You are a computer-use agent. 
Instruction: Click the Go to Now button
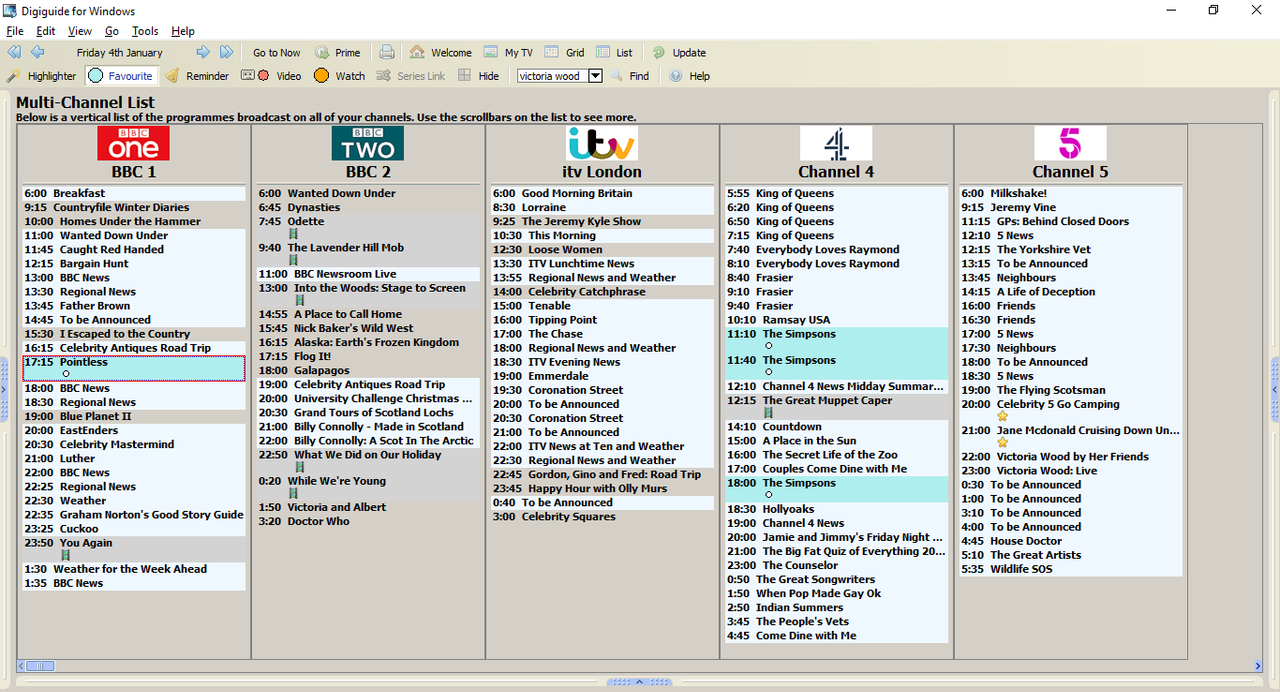tap(276, 53)
